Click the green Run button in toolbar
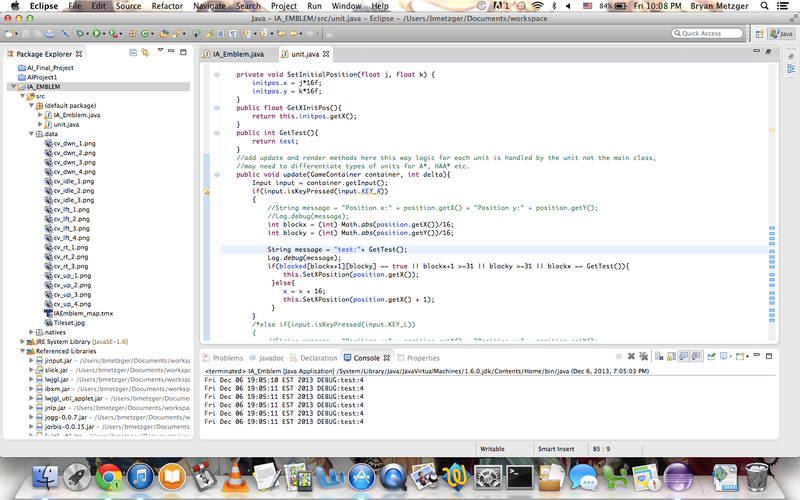800x500 pixels. [x=96, y=34]
